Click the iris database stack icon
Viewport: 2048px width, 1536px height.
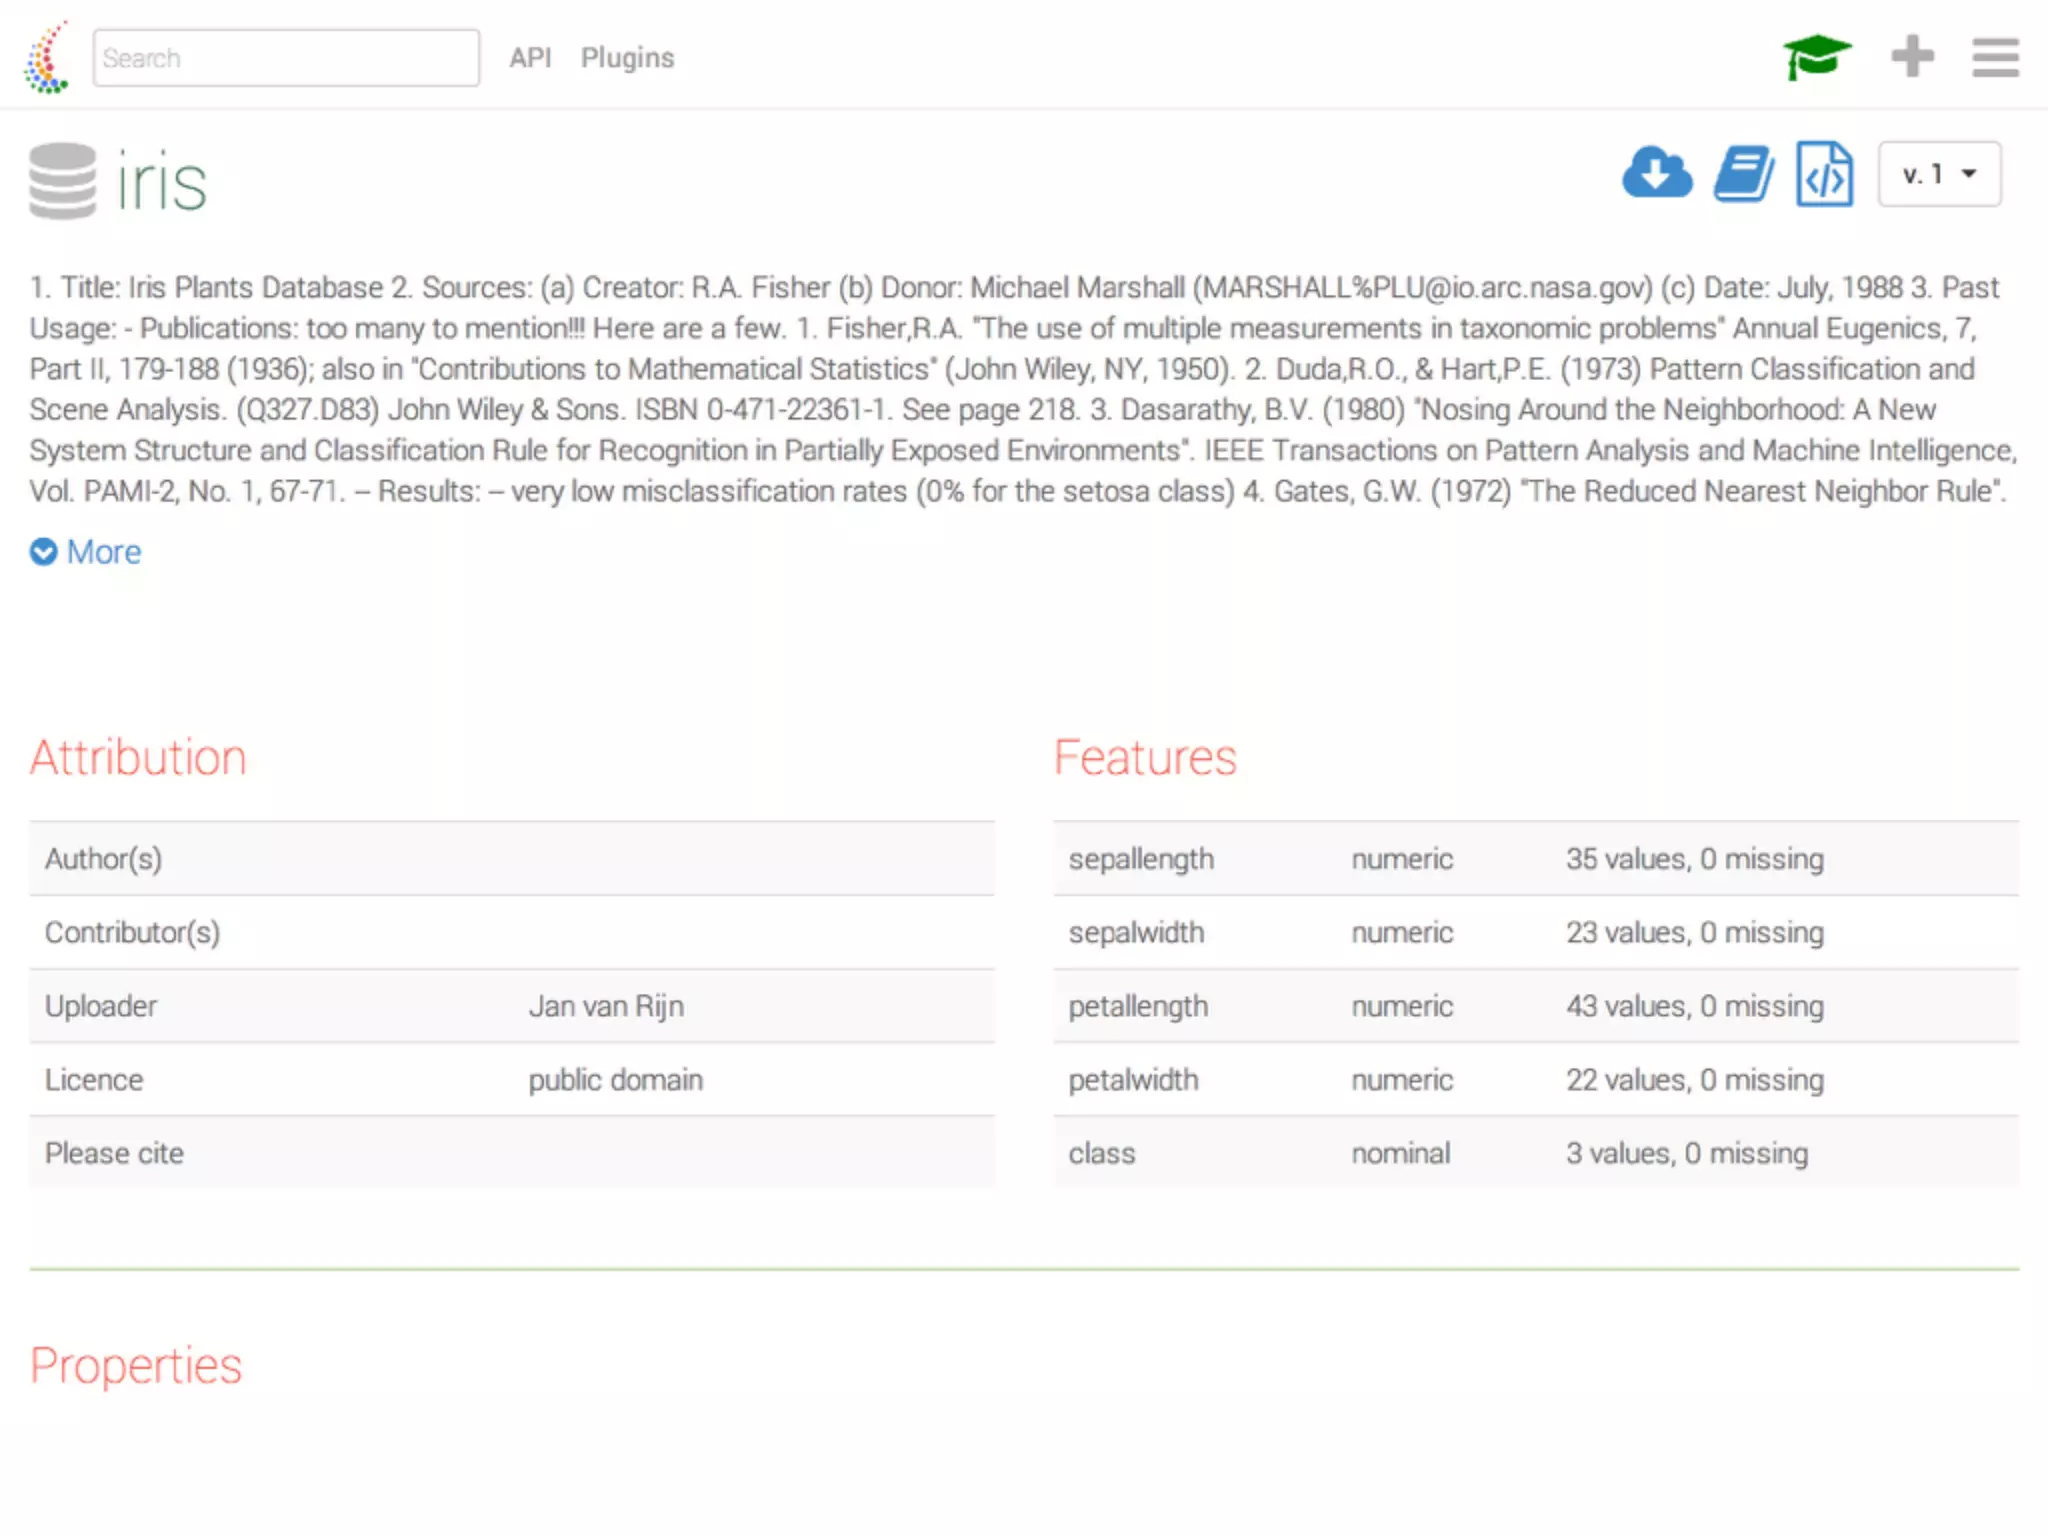tap(62, 181)
